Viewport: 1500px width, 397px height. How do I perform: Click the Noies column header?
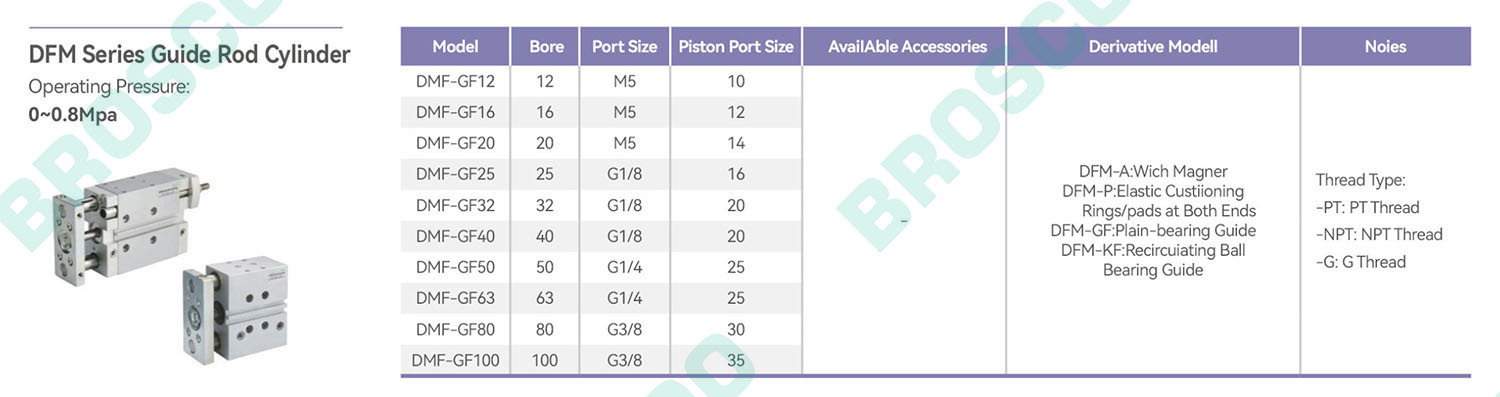pos(1385,46)
